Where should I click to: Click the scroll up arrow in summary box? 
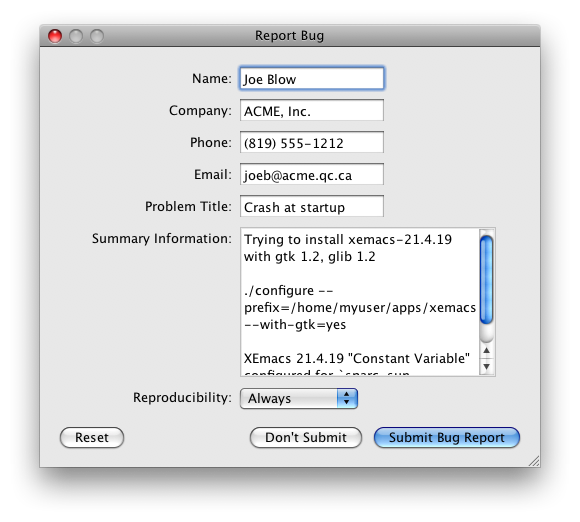(x=486, y=350)
